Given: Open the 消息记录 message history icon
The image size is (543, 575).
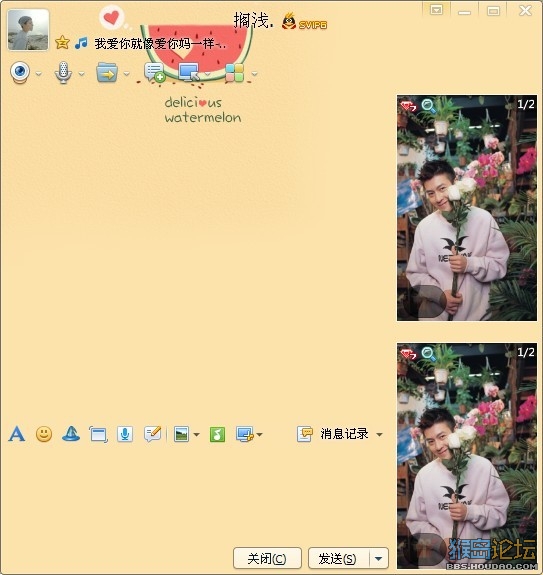Looking at the screenshot, I should (305, 434).
